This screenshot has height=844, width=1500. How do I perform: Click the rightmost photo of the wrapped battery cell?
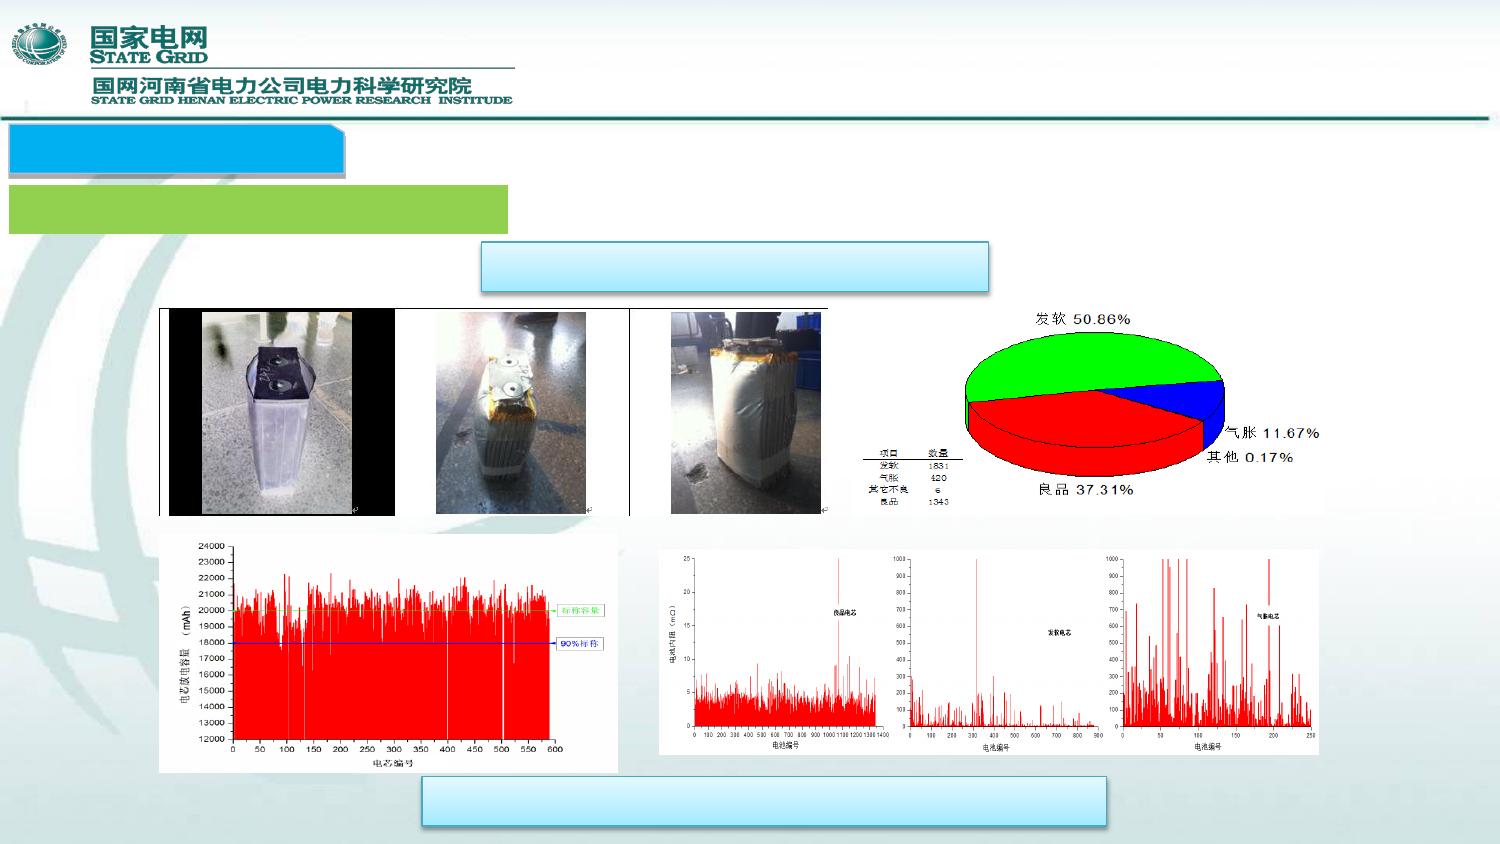[746, 412]
